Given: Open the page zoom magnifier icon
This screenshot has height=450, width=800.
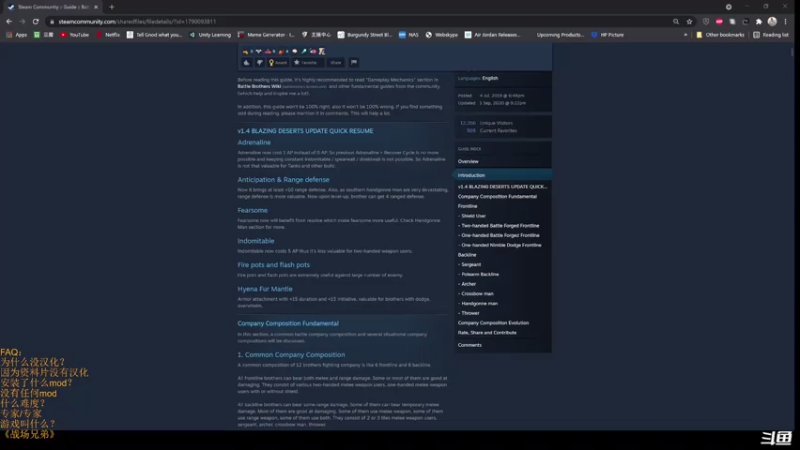Looking at the screenshot, I should point(676,21).
